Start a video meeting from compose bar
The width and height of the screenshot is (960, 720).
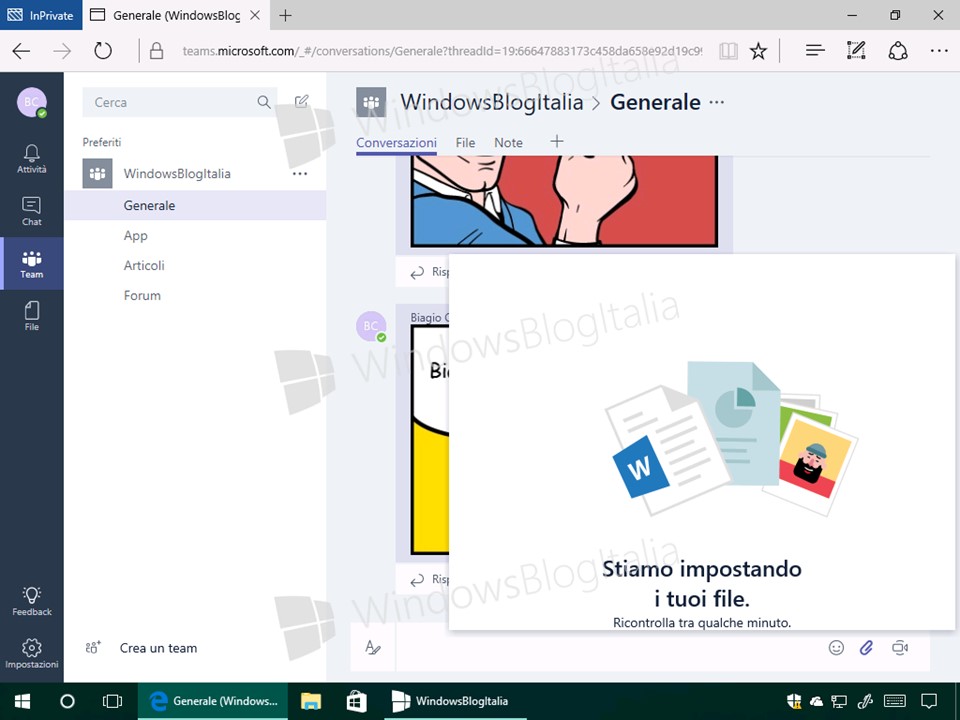[899, 647]
